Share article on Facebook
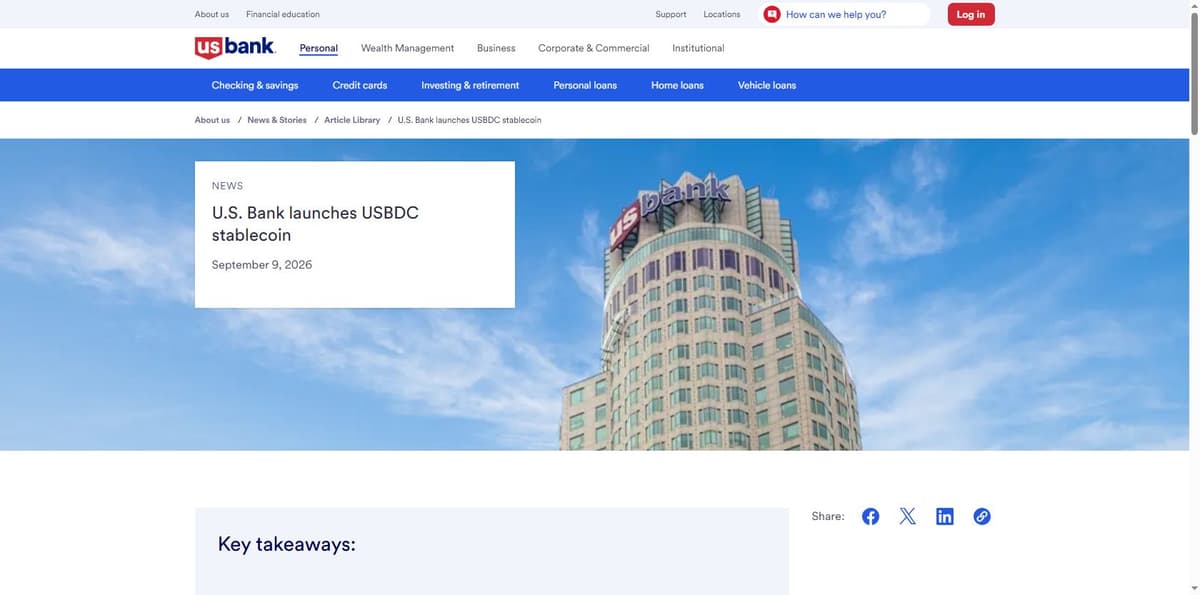The height and width of the screenshot is (595, 1200). point(870,517)
